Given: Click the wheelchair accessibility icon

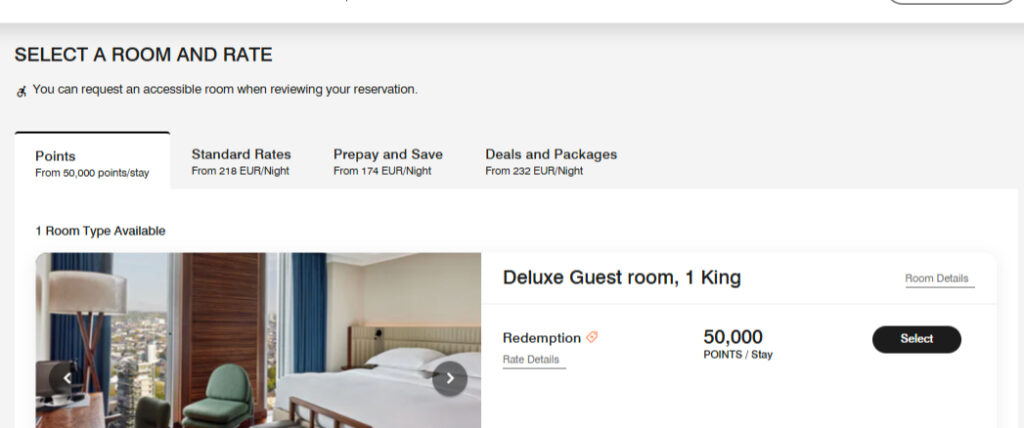Looking at the screenshot, I should [22, 91].
